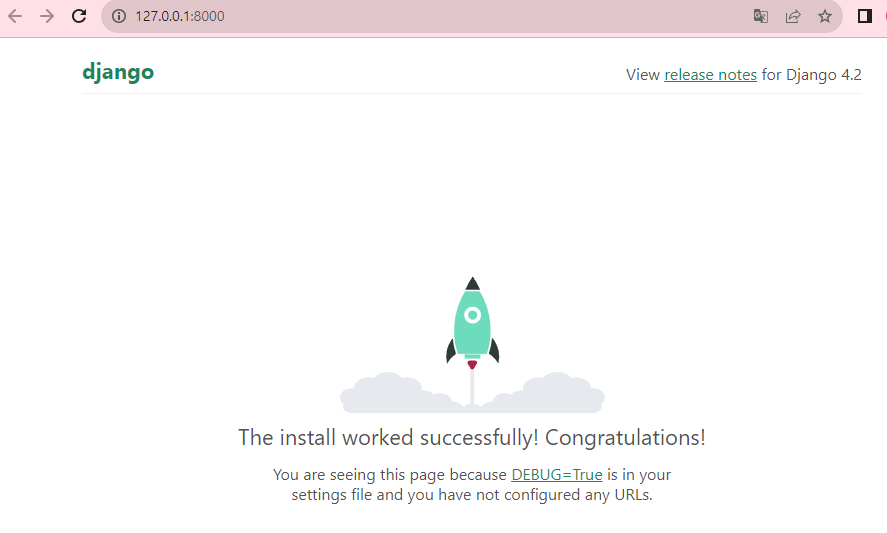
Task: Click the text 'settings file and you have not configured any URLs.'
Action: click(x=472, y=495)
